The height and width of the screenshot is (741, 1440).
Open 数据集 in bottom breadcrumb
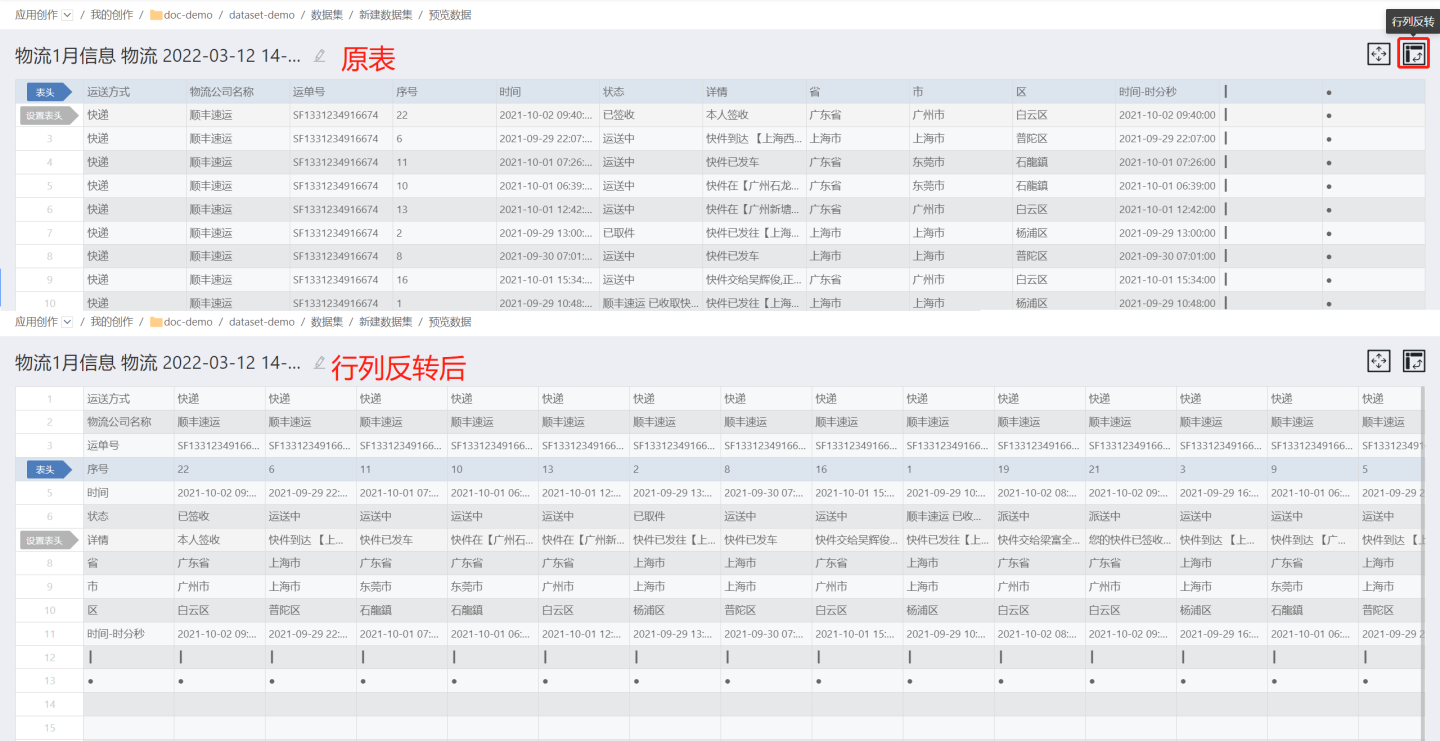point(327,322)
